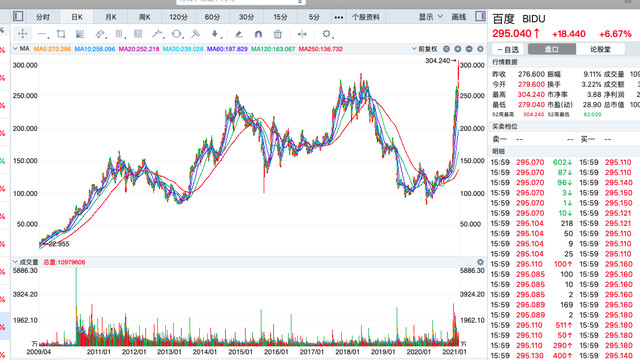Choose the fan lines drawing tool
The image size is (640, 360).
click(x=80, y=34)
